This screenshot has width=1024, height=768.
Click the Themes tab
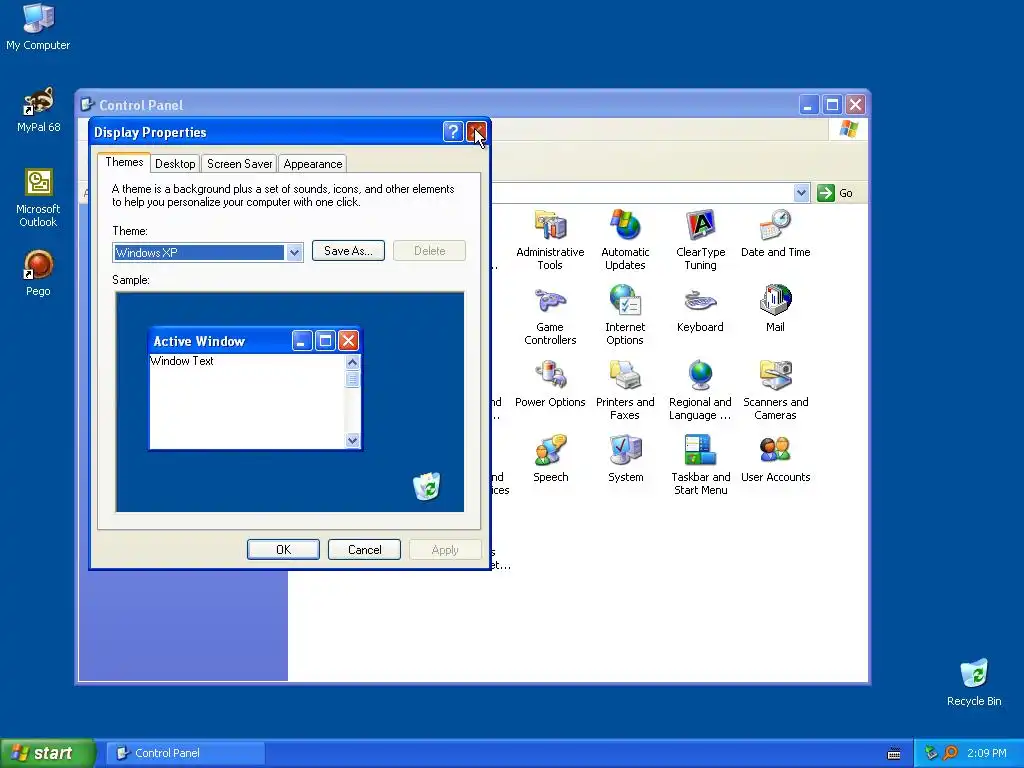(x=124, y=162)
